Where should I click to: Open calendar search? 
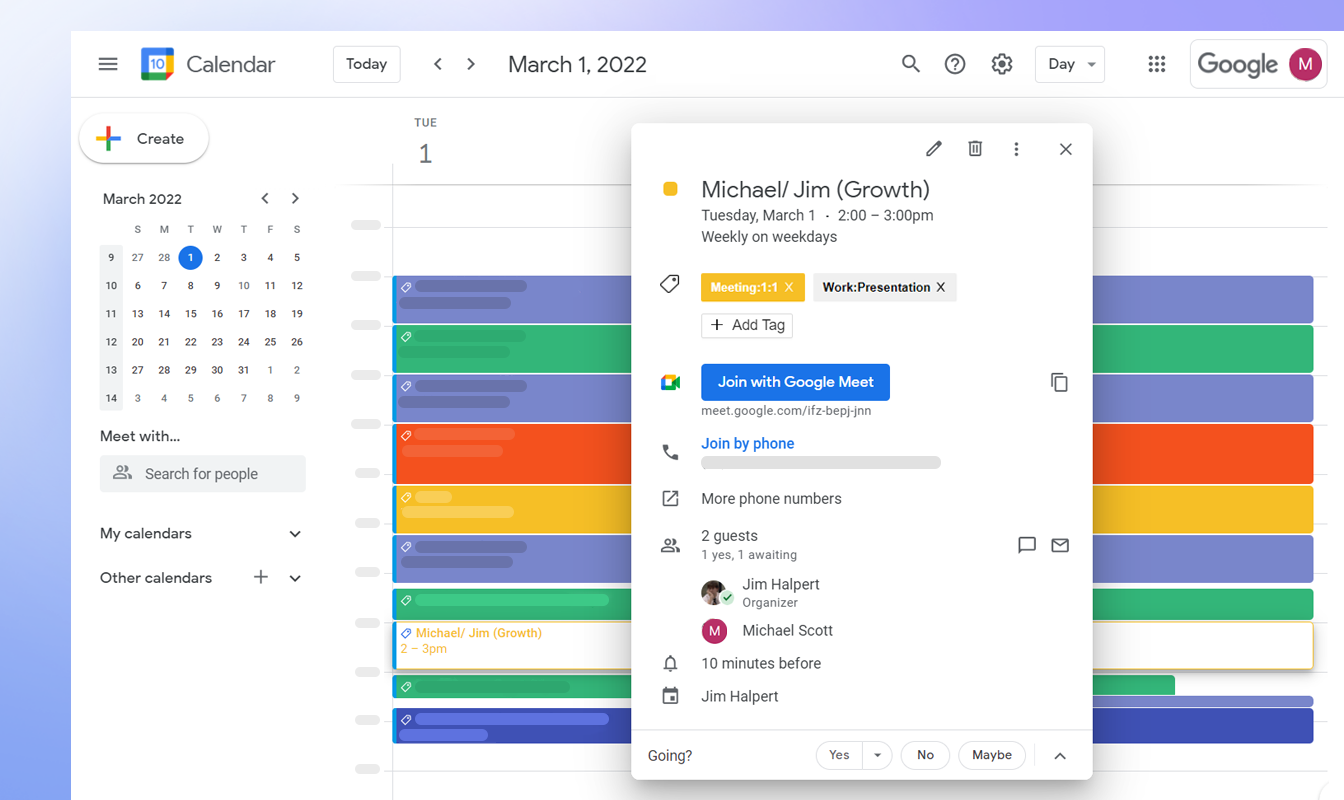pos(910,64)
